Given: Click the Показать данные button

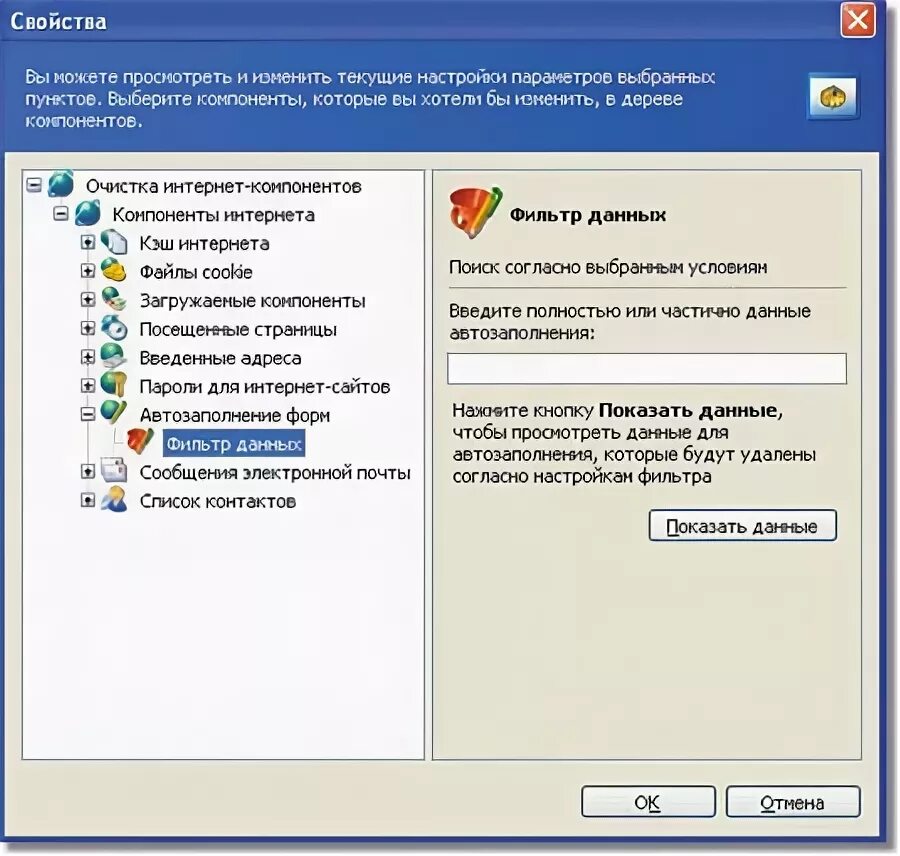Looking at the screenshot, I should pos(742,526).
